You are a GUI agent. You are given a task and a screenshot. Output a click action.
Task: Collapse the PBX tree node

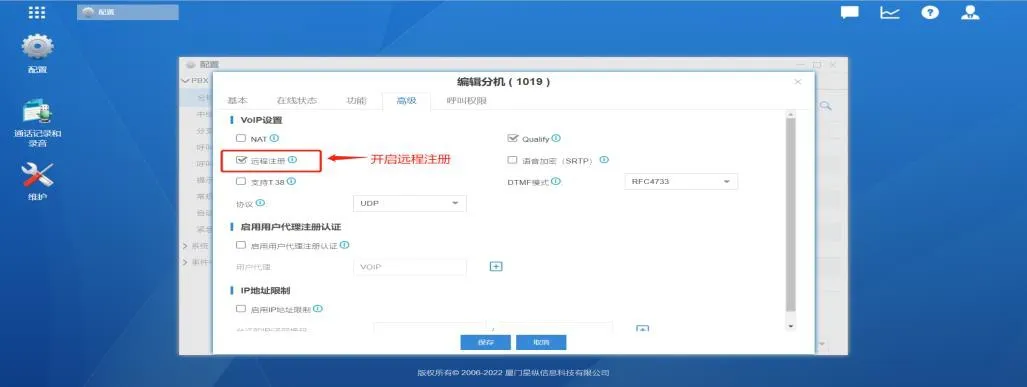(185, 81)
